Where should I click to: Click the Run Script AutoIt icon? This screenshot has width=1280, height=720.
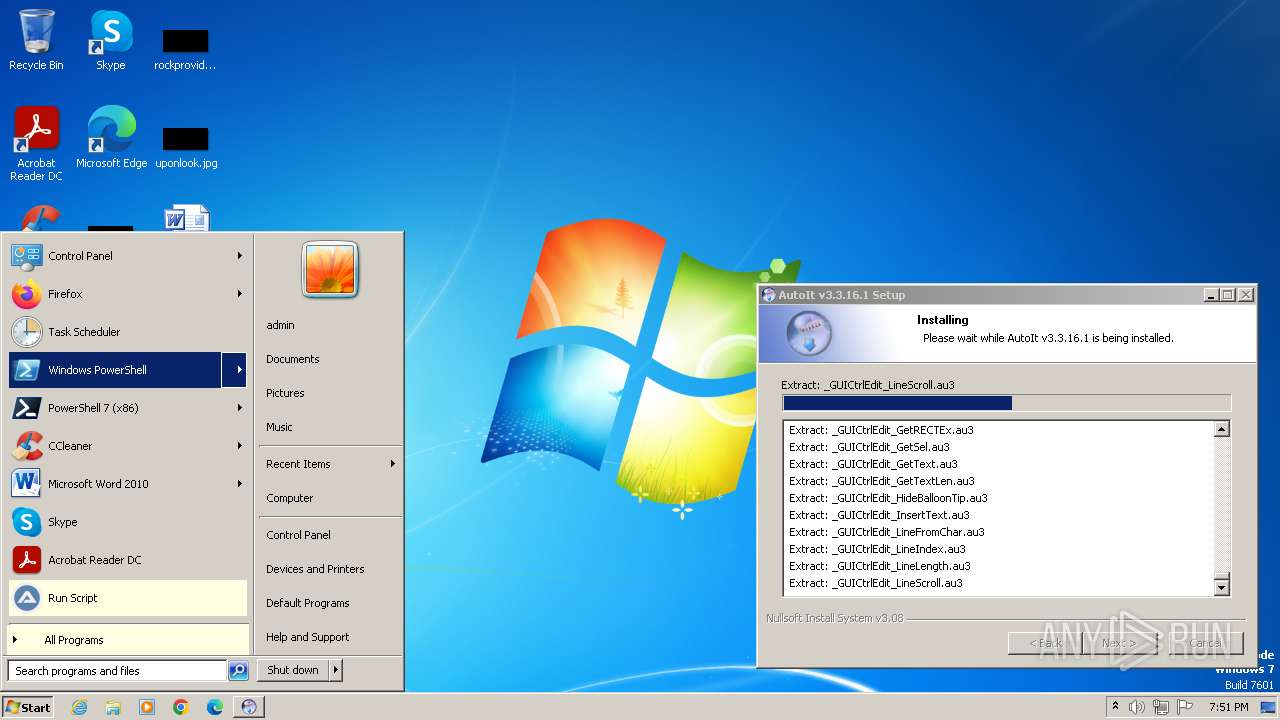[x=27, y=598]
